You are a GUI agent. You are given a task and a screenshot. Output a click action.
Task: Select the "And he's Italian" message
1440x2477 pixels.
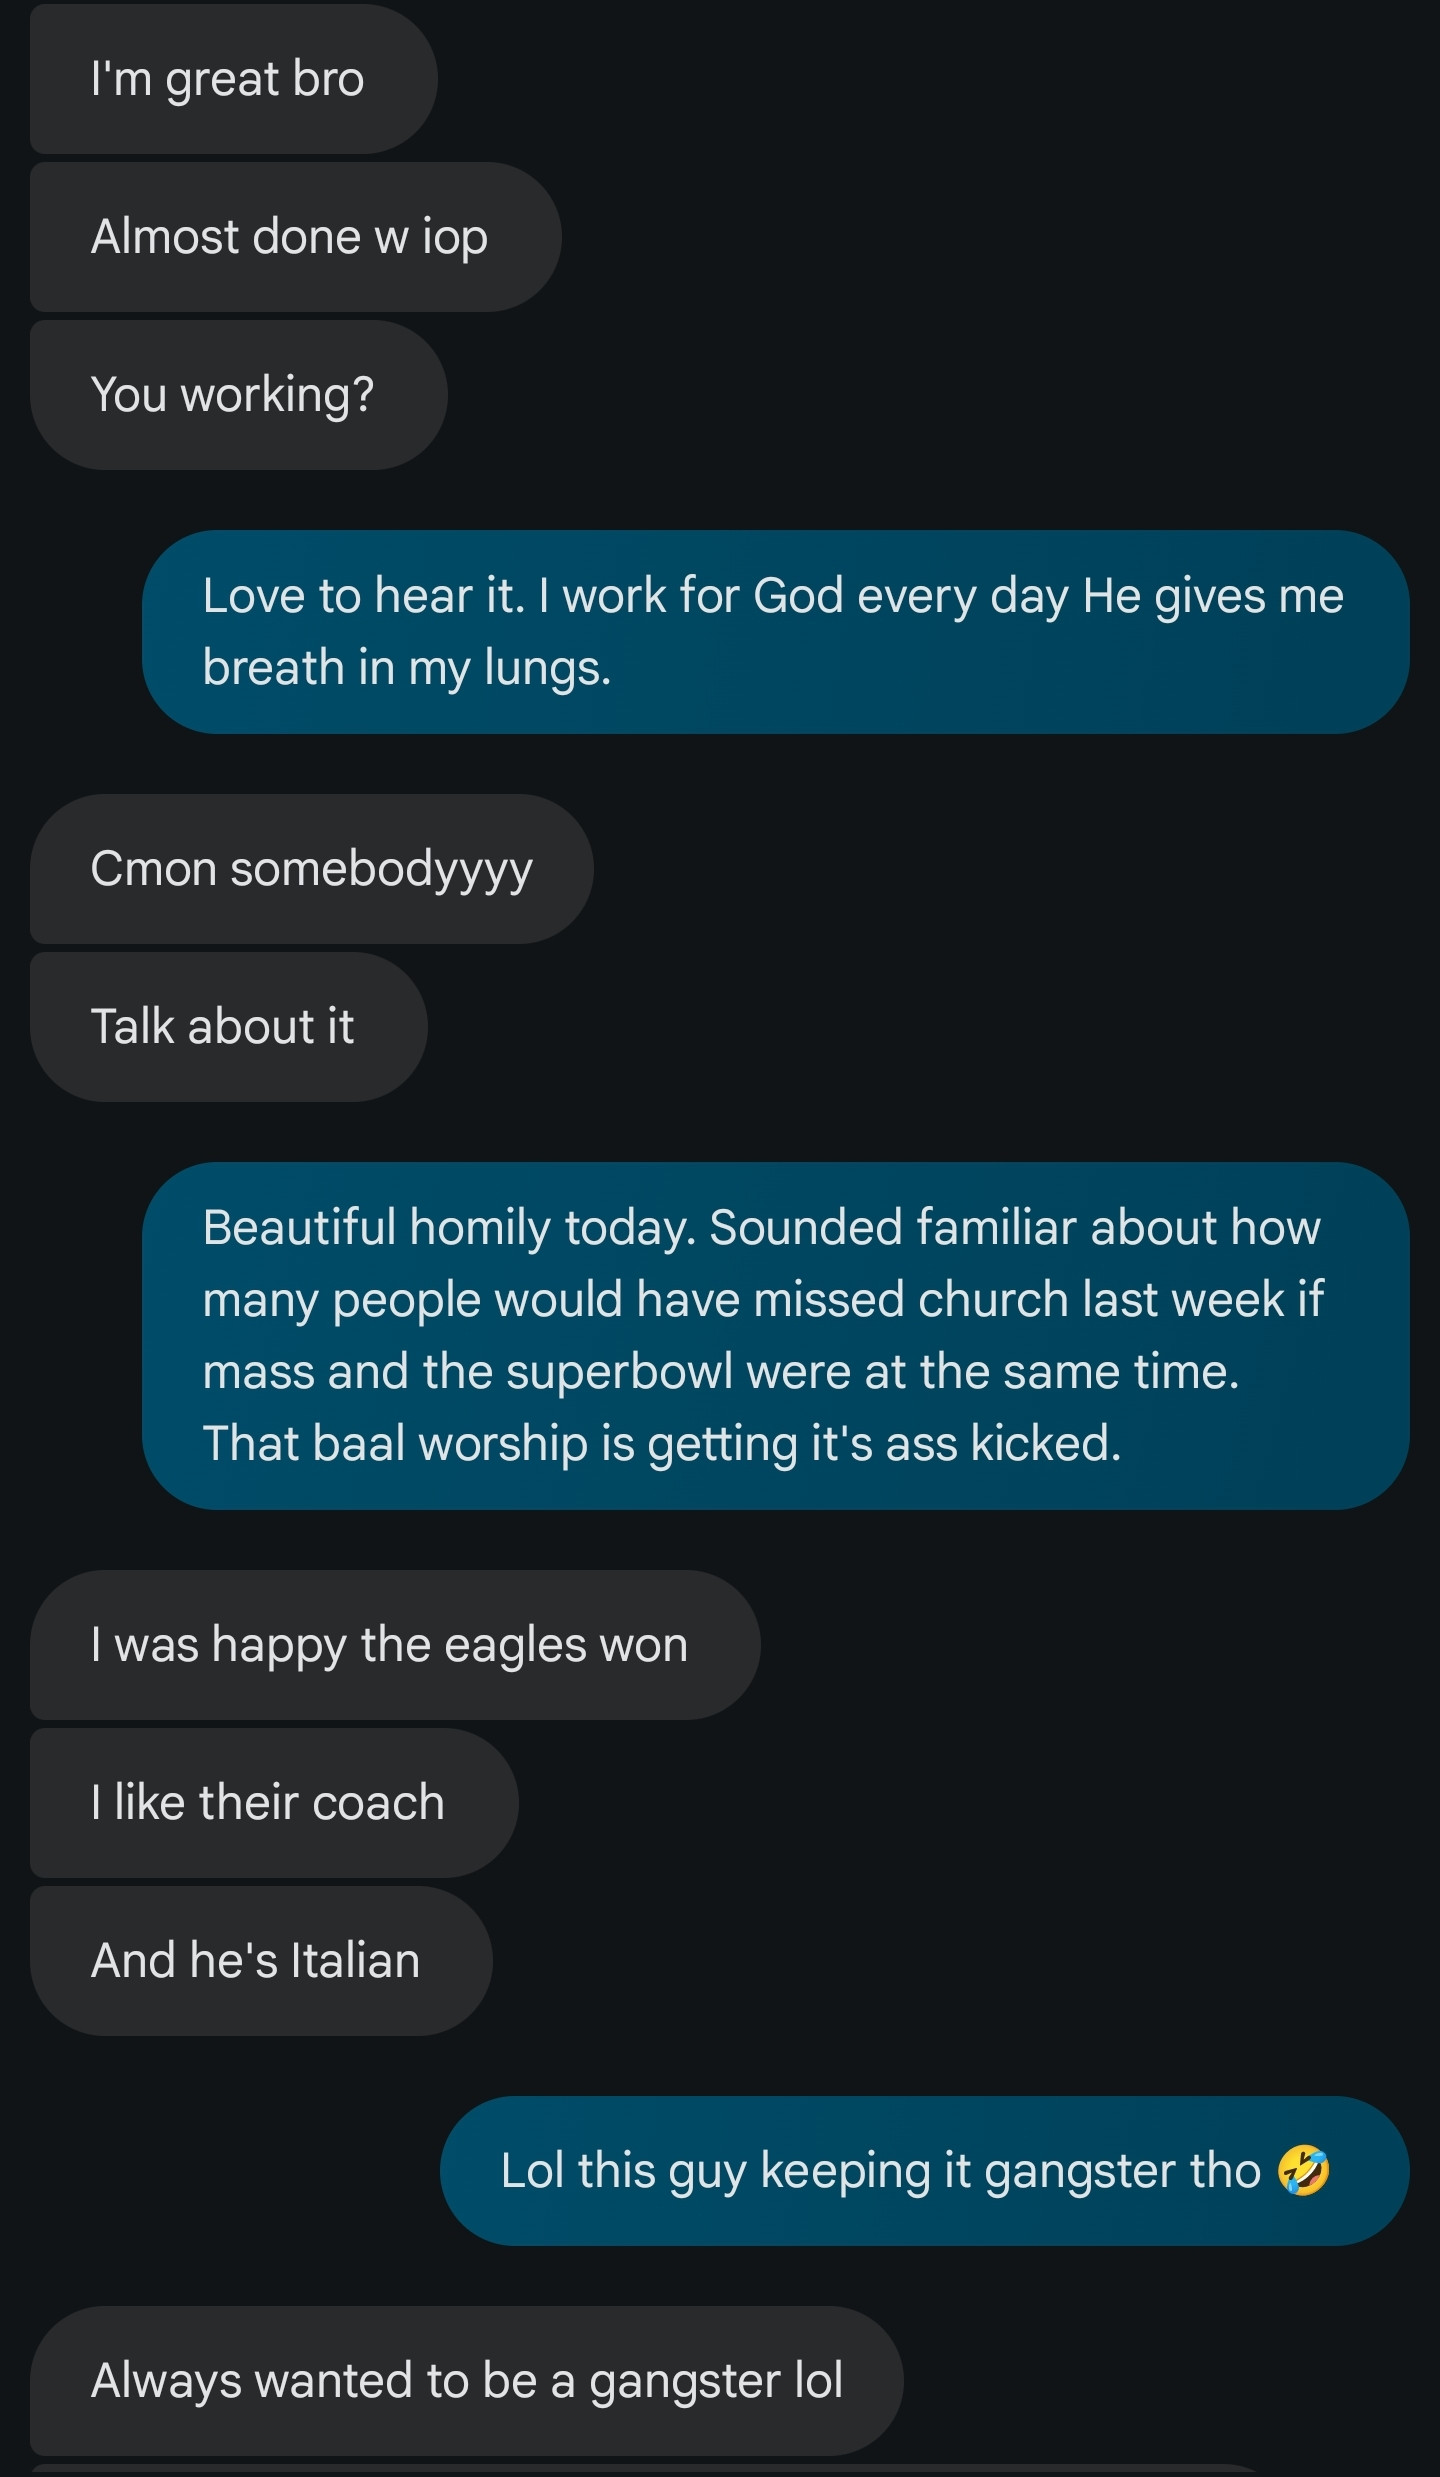click(x=260, y=1961)
